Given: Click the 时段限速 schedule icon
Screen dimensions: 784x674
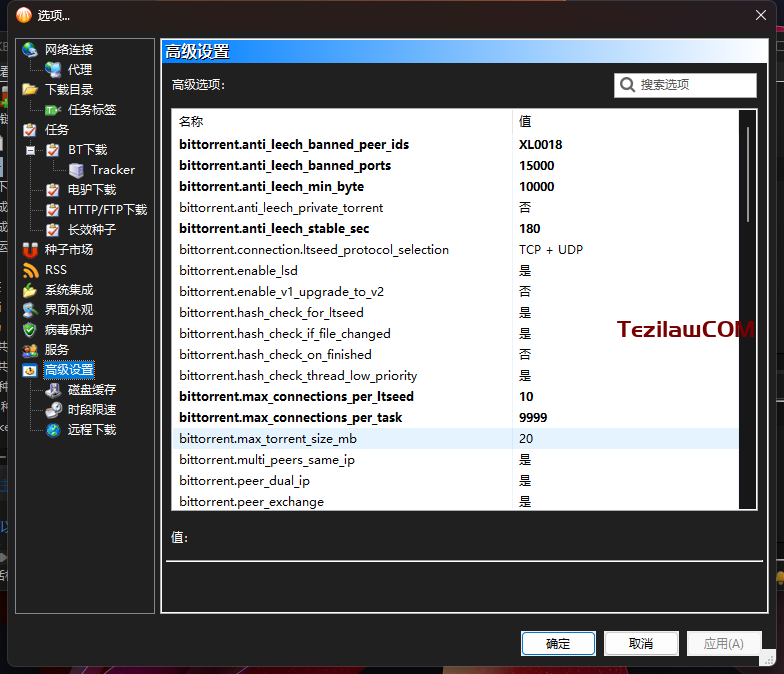Looking at the screenshot, I should coord(53,410).
